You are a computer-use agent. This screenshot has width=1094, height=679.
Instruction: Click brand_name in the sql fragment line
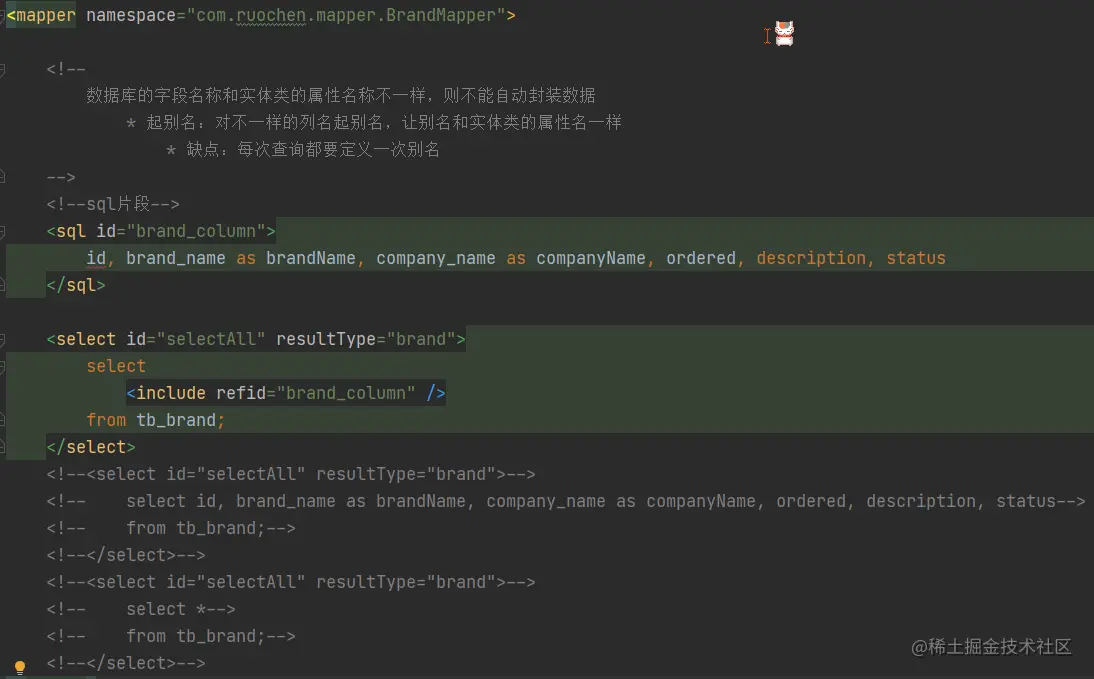(176, 258)
